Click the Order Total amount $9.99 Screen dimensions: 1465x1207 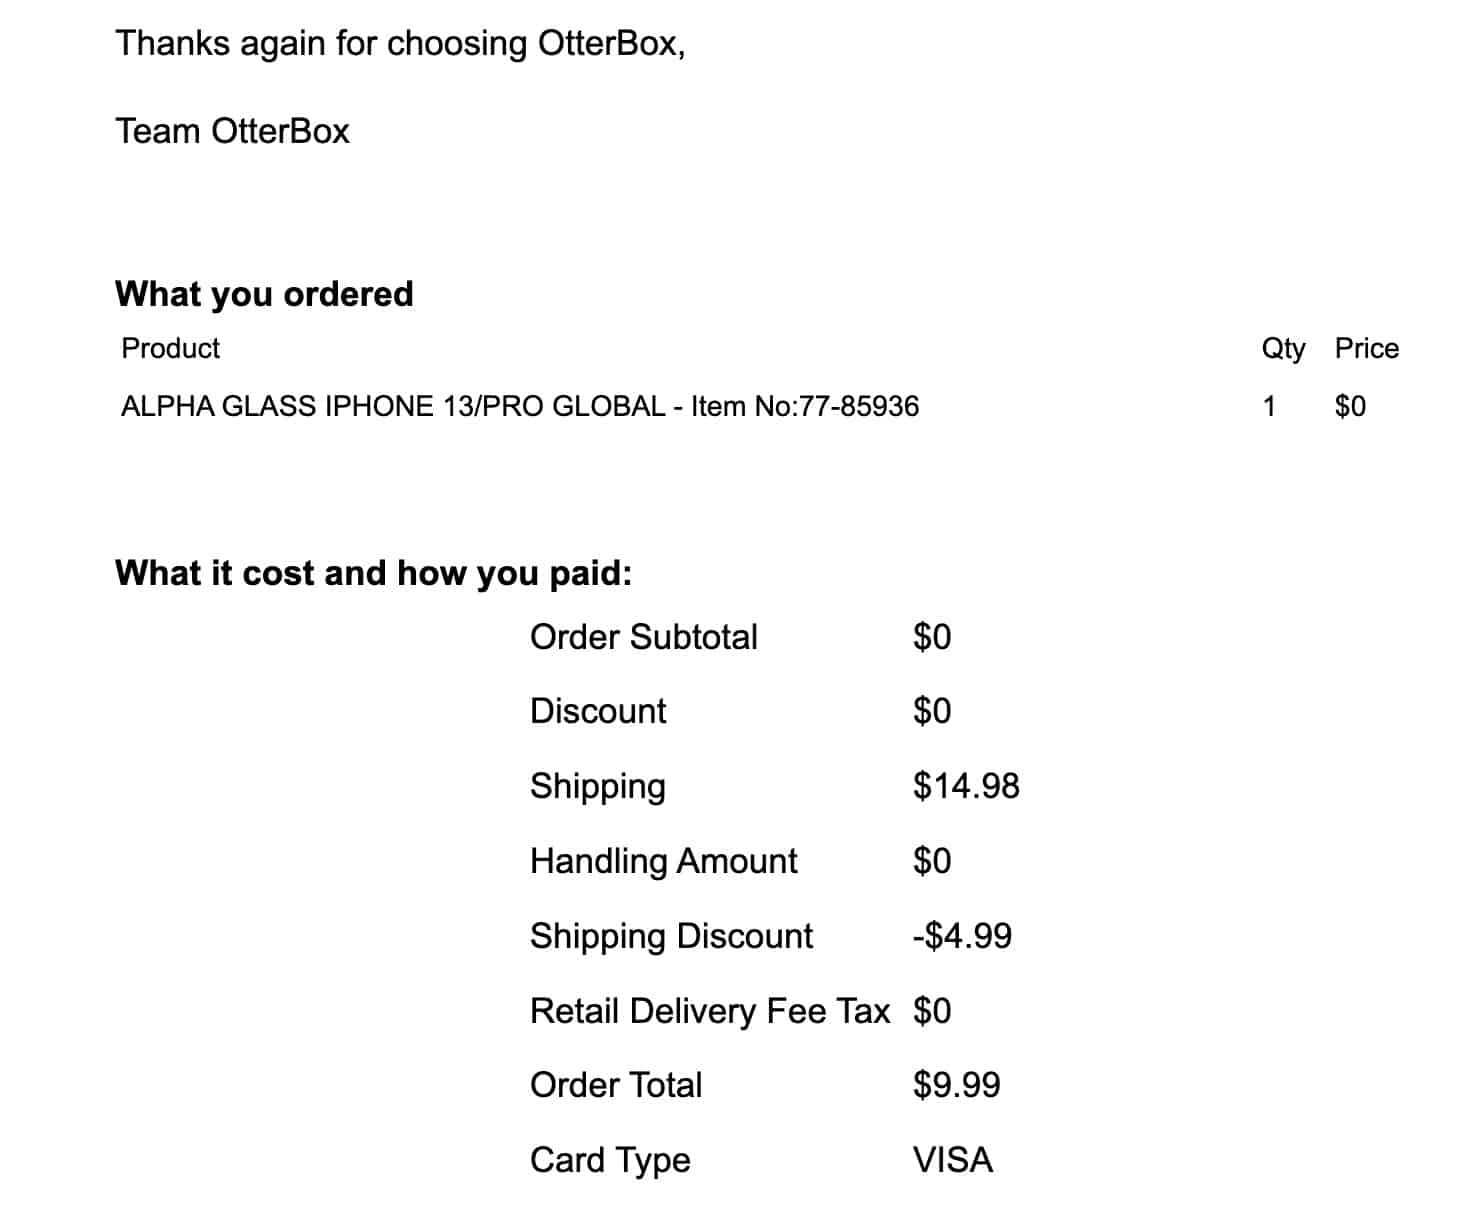point(957,1085)
